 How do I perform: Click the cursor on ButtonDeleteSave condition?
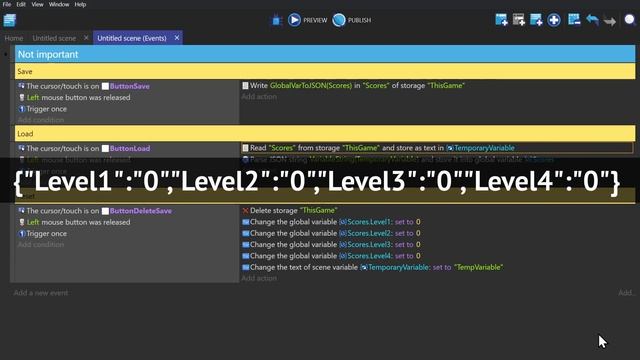click(x=95, y=211)
